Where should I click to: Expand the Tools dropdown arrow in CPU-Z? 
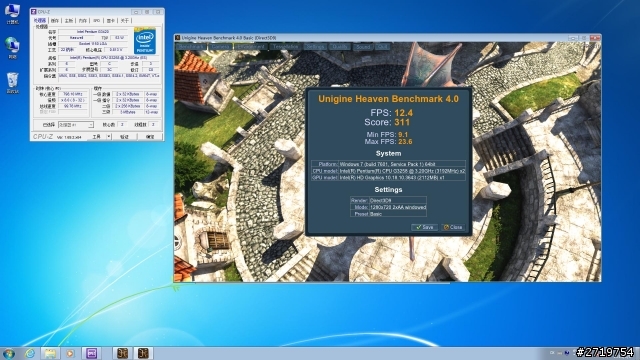coord(109,137)
